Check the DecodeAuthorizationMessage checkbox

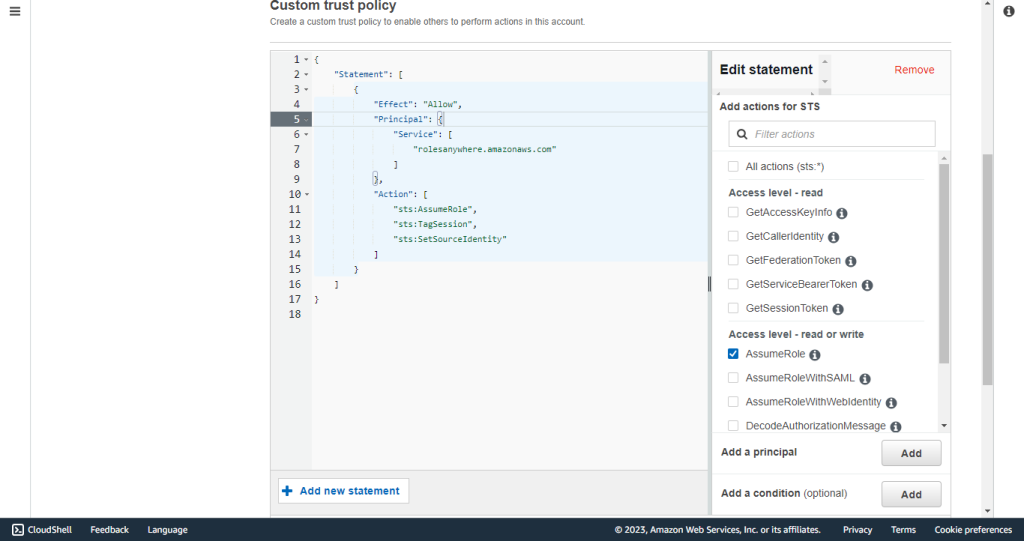point(733,425)
